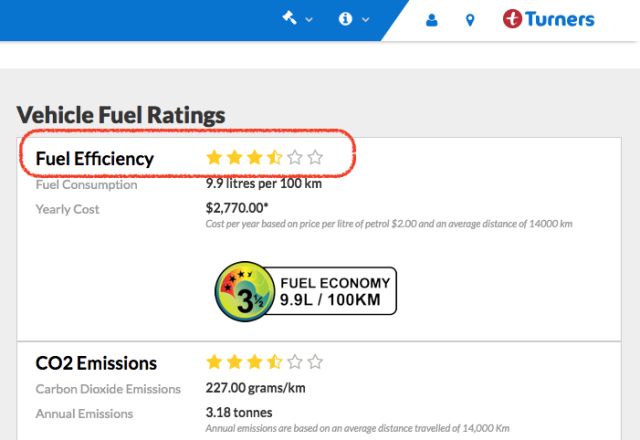This screenshot has width=640, height=440.
Task: Open the user account icon
Action: click(432, 19)
